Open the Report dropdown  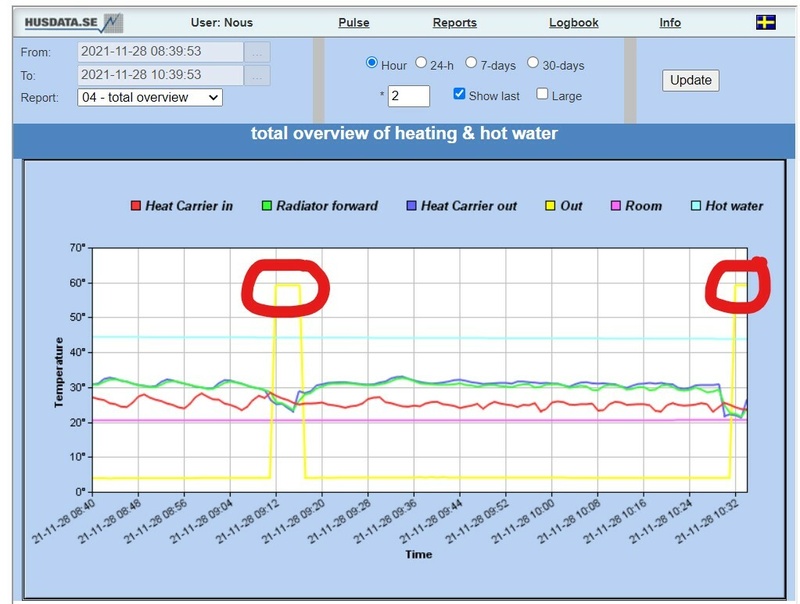[150, 97]
